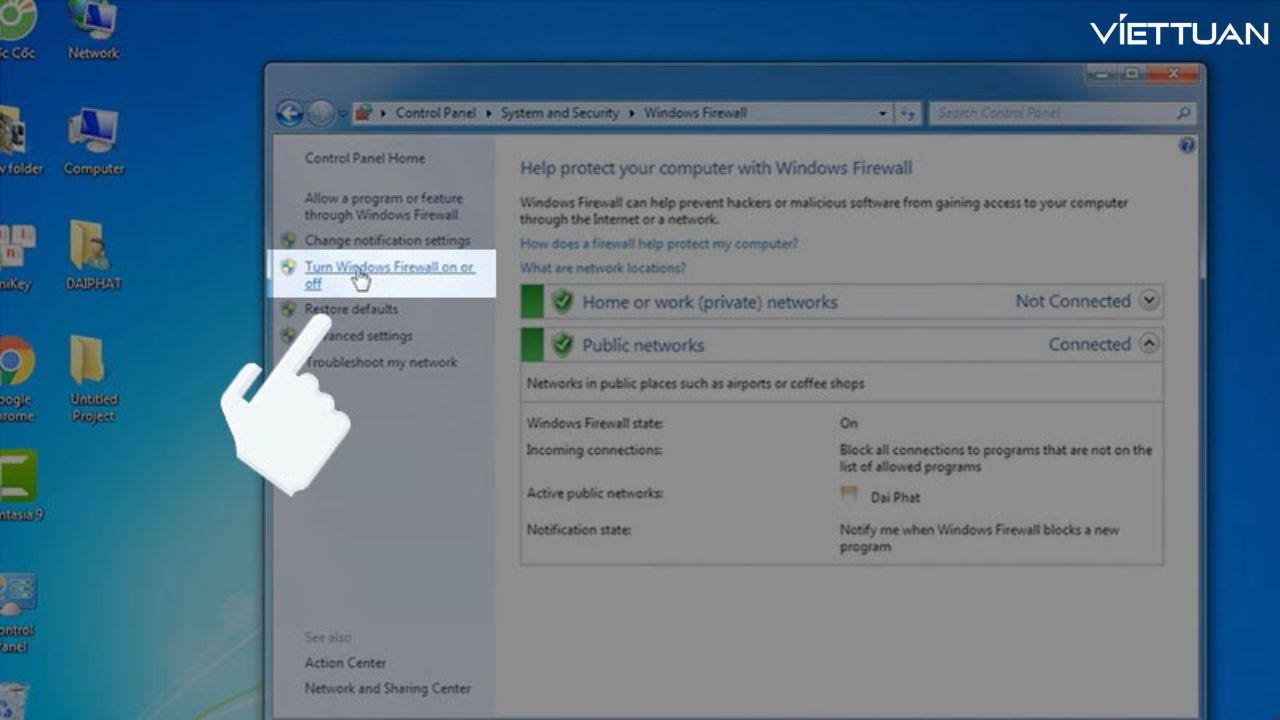Click Control Panel breadcrumb item
Image resolution: width=1280 pixels, height=720 pixels.
pyautogui.click(x=435, y=113)
